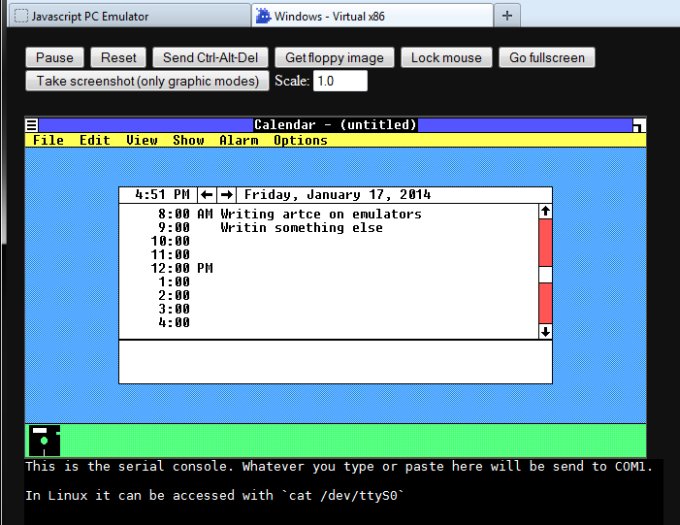Select the minimized floppy disk icon

tap(45, 440)
